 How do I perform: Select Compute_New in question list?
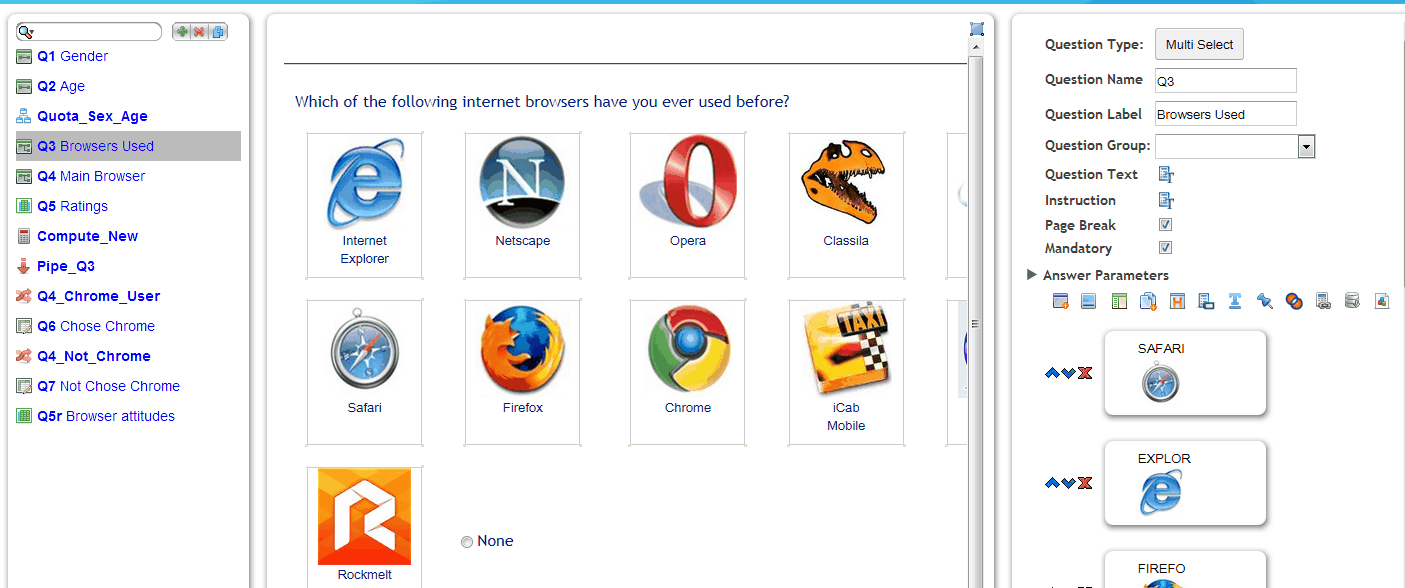[x=87, y=236]
